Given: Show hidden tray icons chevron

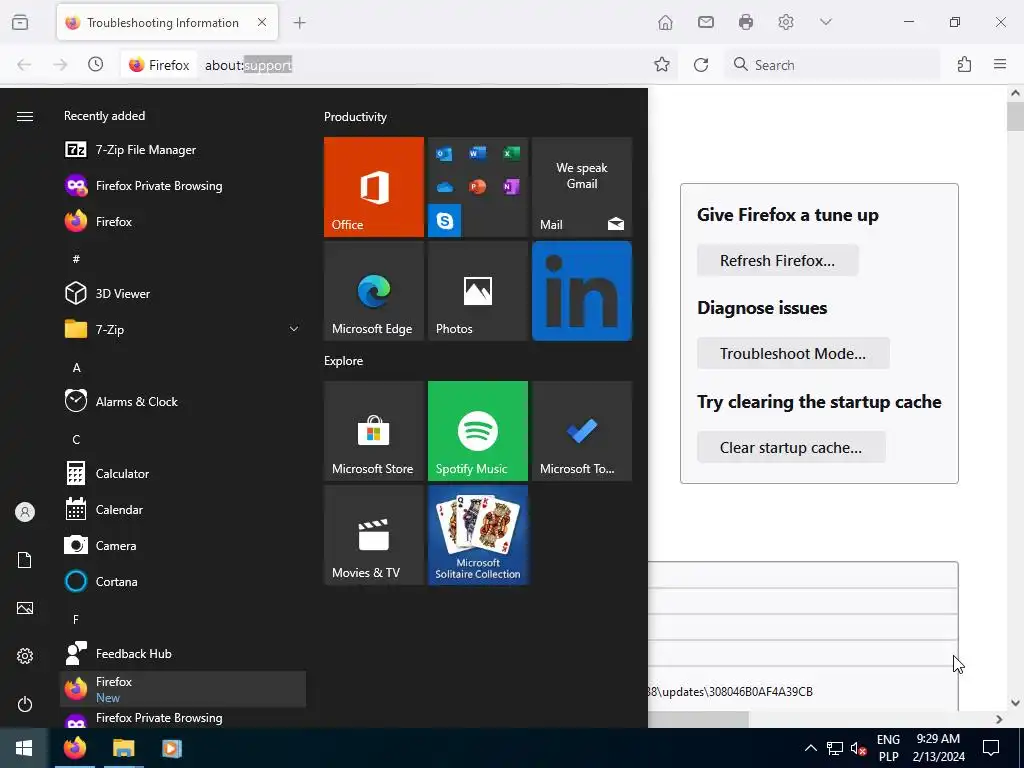Looking at the screenshot, I should [x=810, y=748].
